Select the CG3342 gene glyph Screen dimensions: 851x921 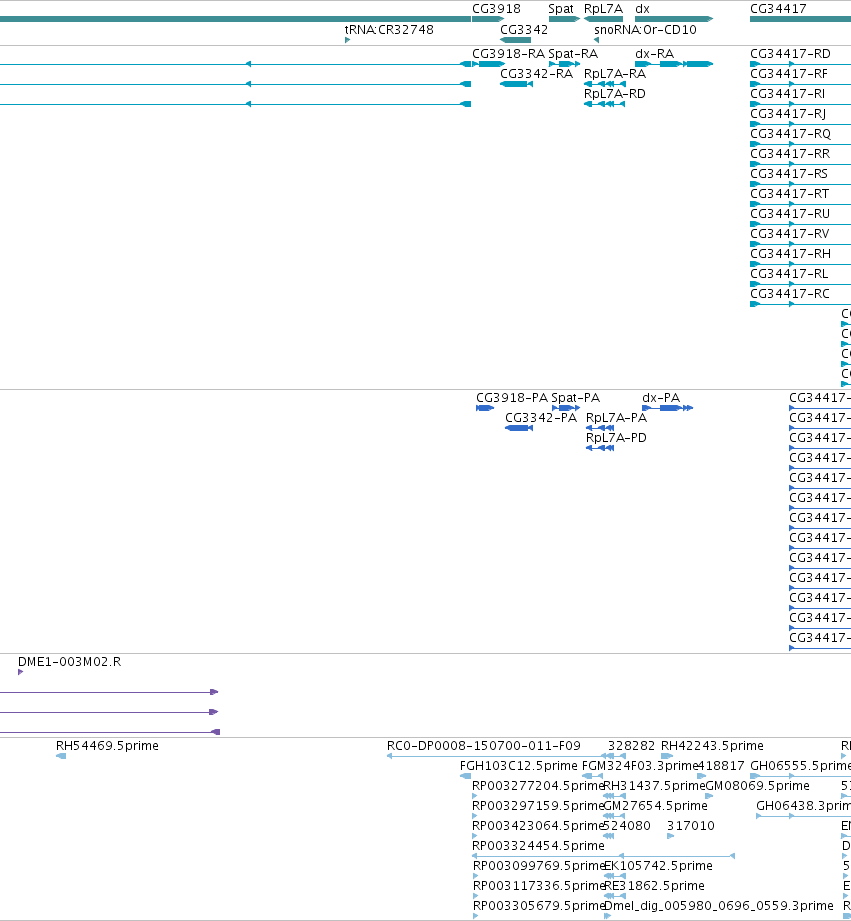click(516, 40)
